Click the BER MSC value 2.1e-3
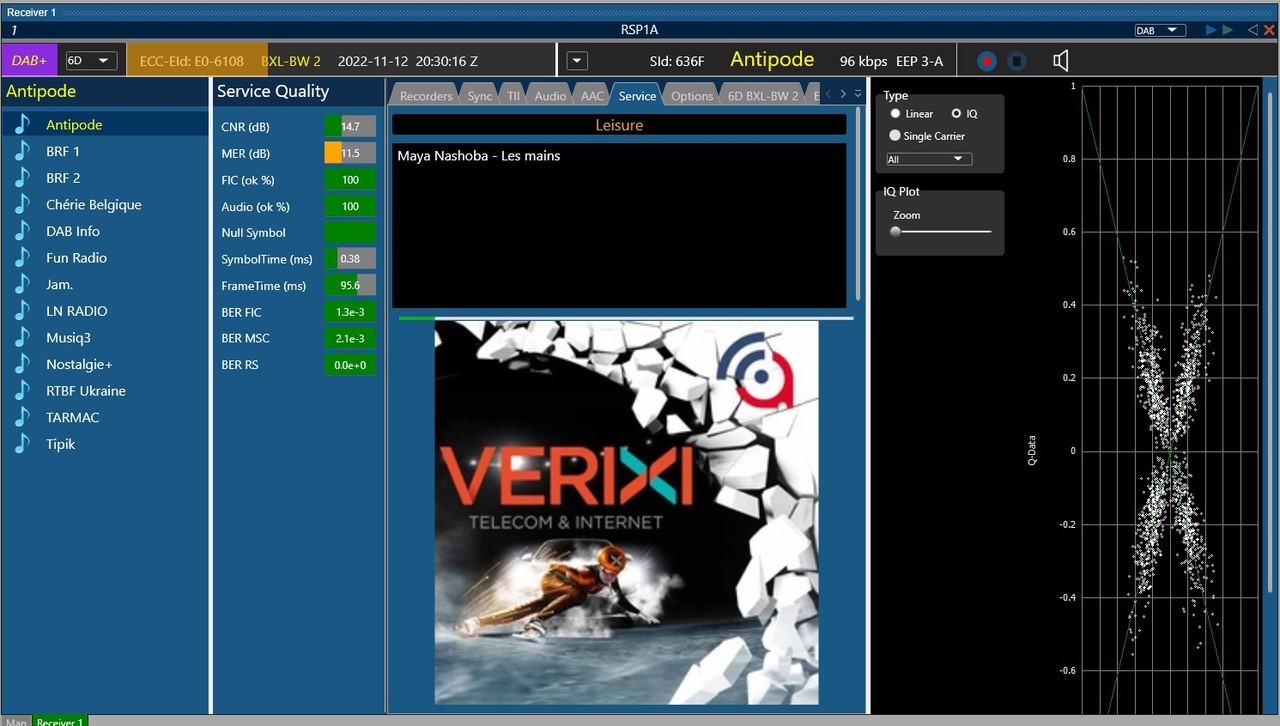 [350, 338]
